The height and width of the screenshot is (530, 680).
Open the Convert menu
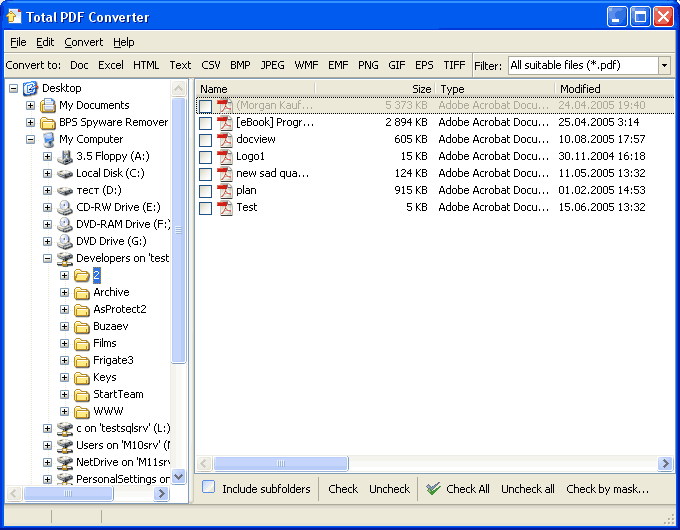(x=84, y=42)
